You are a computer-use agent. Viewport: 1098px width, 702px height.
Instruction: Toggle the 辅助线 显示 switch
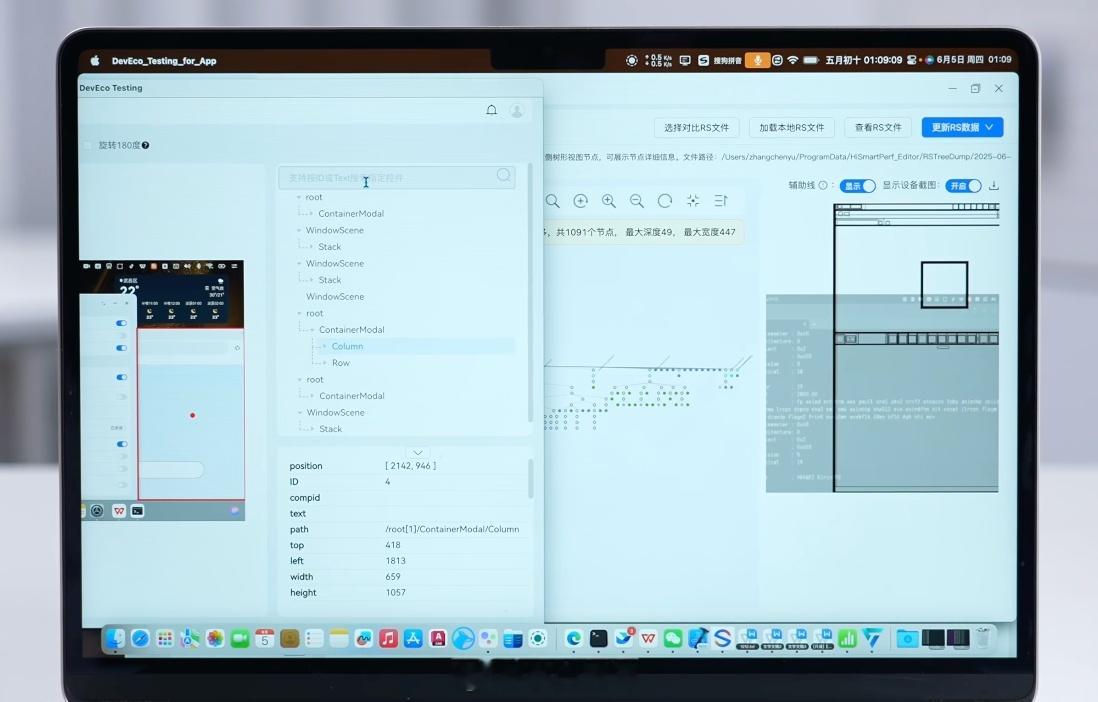point(858,186)
